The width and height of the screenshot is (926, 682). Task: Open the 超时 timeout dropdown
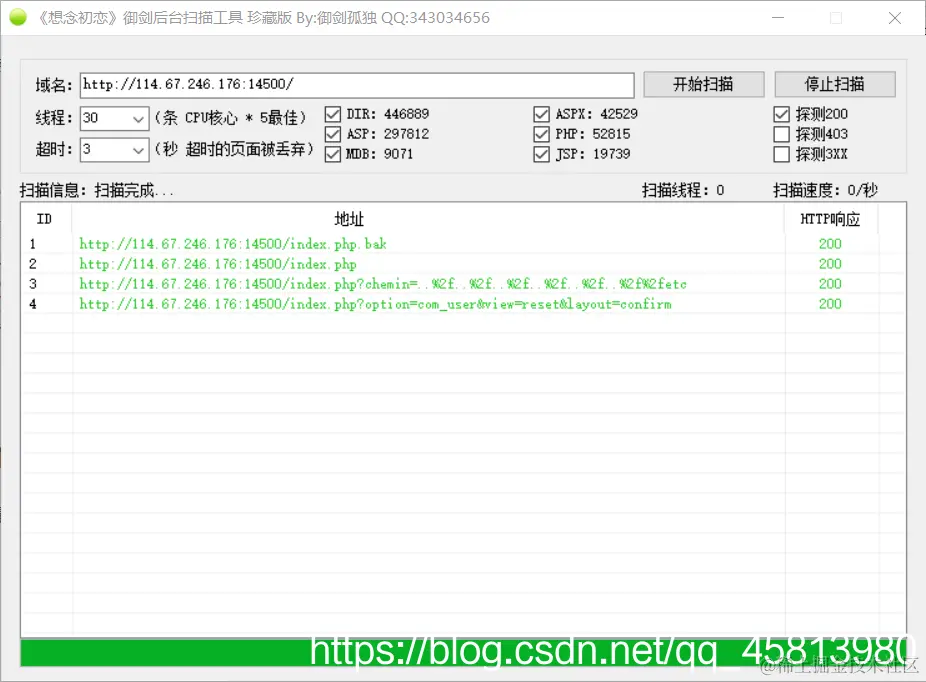tap(138, 150)
